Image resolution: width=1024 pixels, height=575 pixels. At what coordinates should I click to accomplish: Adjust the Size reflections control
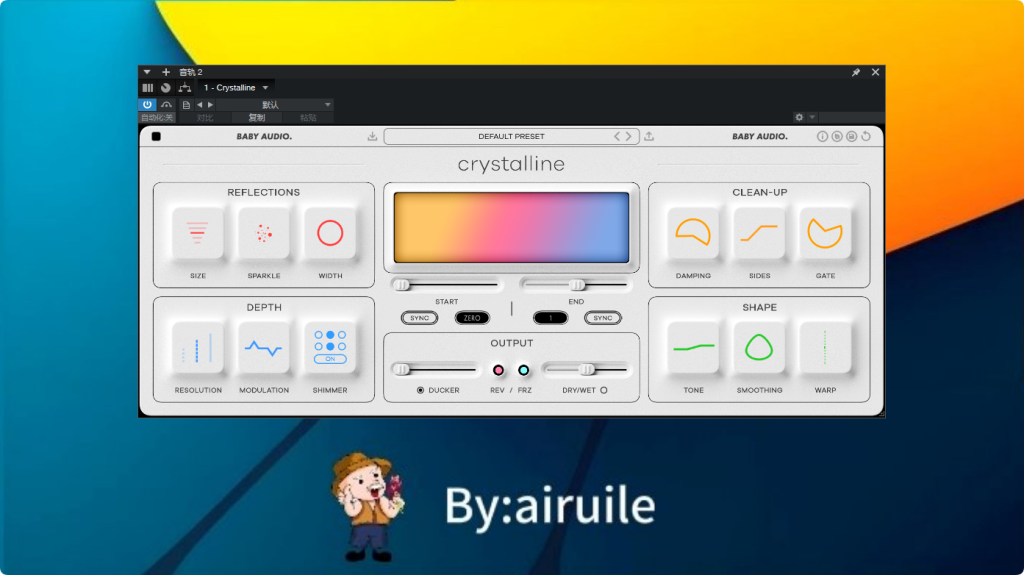(x=197, y=233)
